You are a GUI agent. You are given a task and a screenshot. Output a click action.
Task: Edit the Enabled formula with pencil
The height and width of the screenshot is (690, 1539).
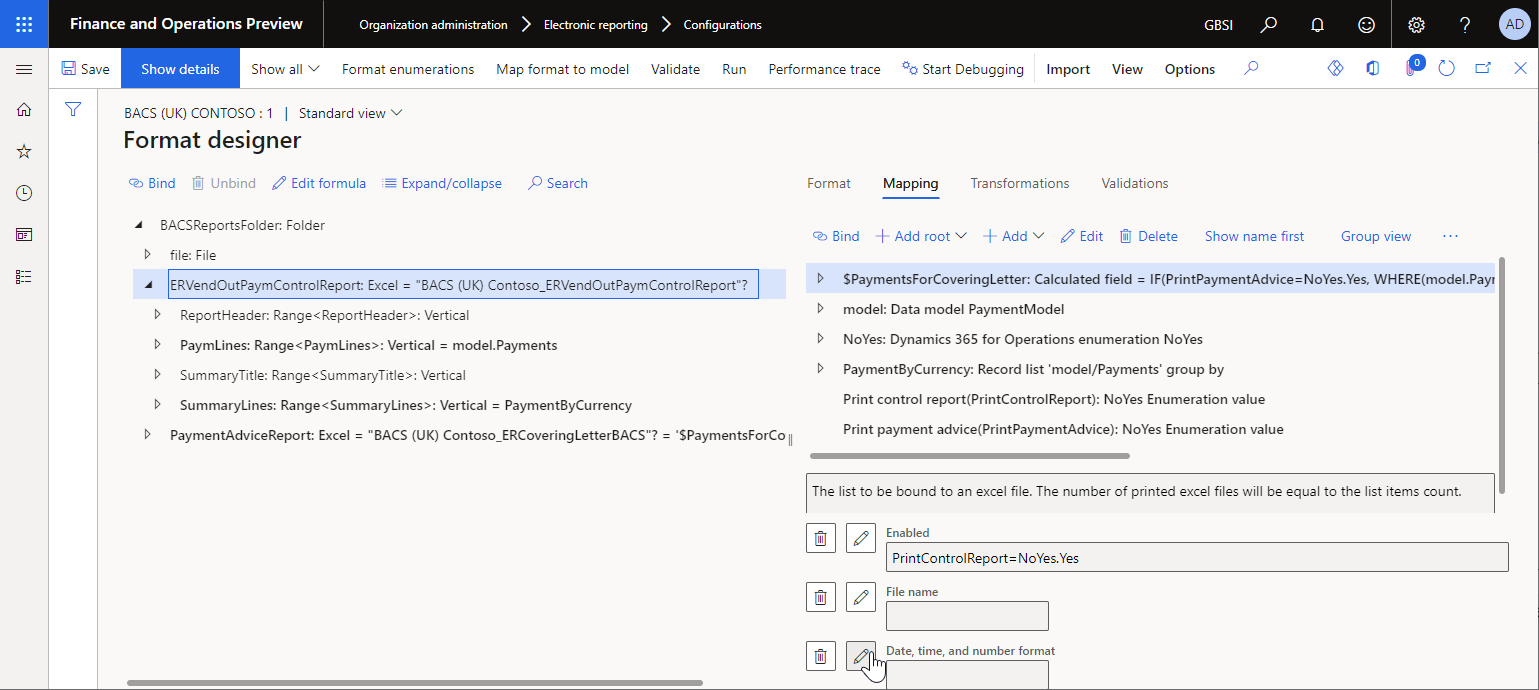861,538
